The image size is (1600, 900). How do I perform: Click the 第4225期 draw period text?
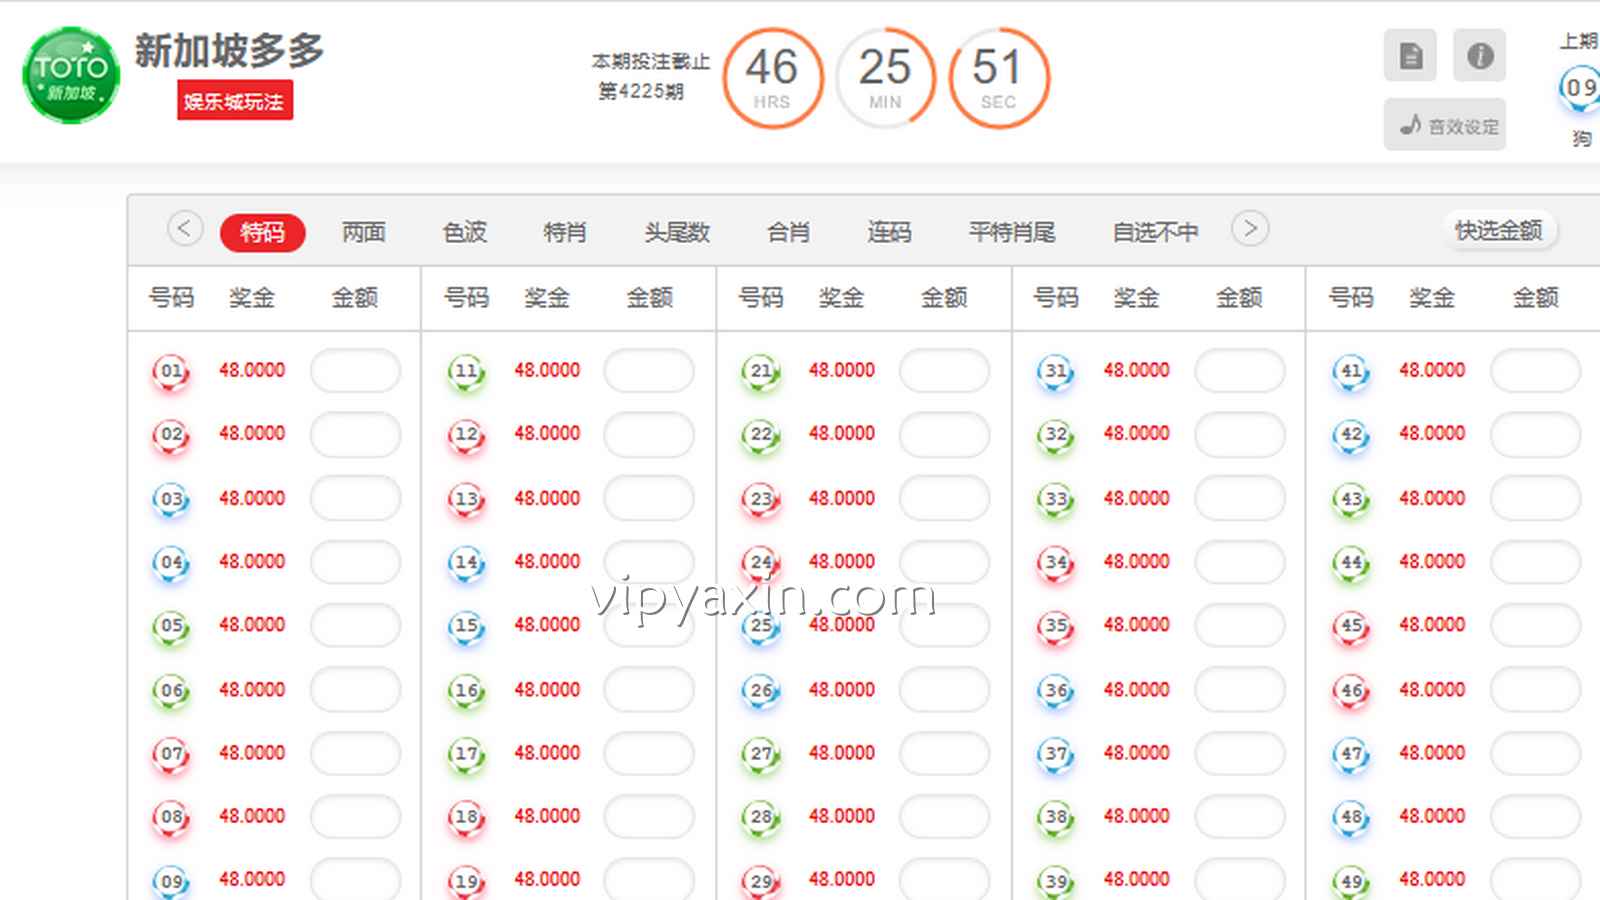(641, 91)
